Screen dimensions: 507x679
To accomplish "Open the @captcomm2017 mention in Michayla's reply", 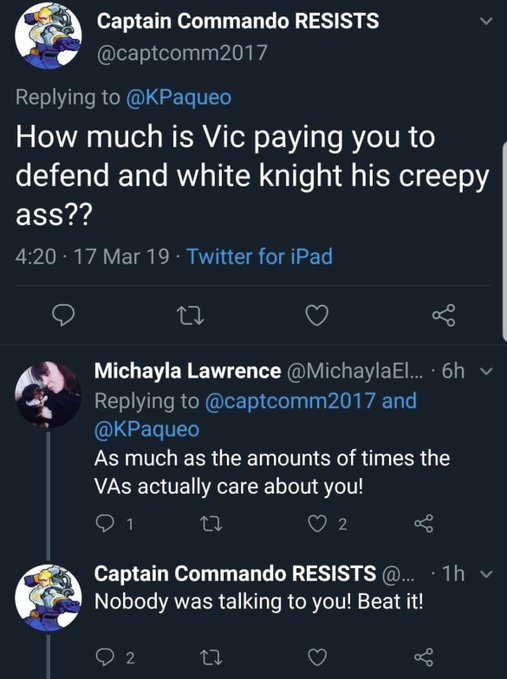I will pyautogui.click(x=289, y=401).
